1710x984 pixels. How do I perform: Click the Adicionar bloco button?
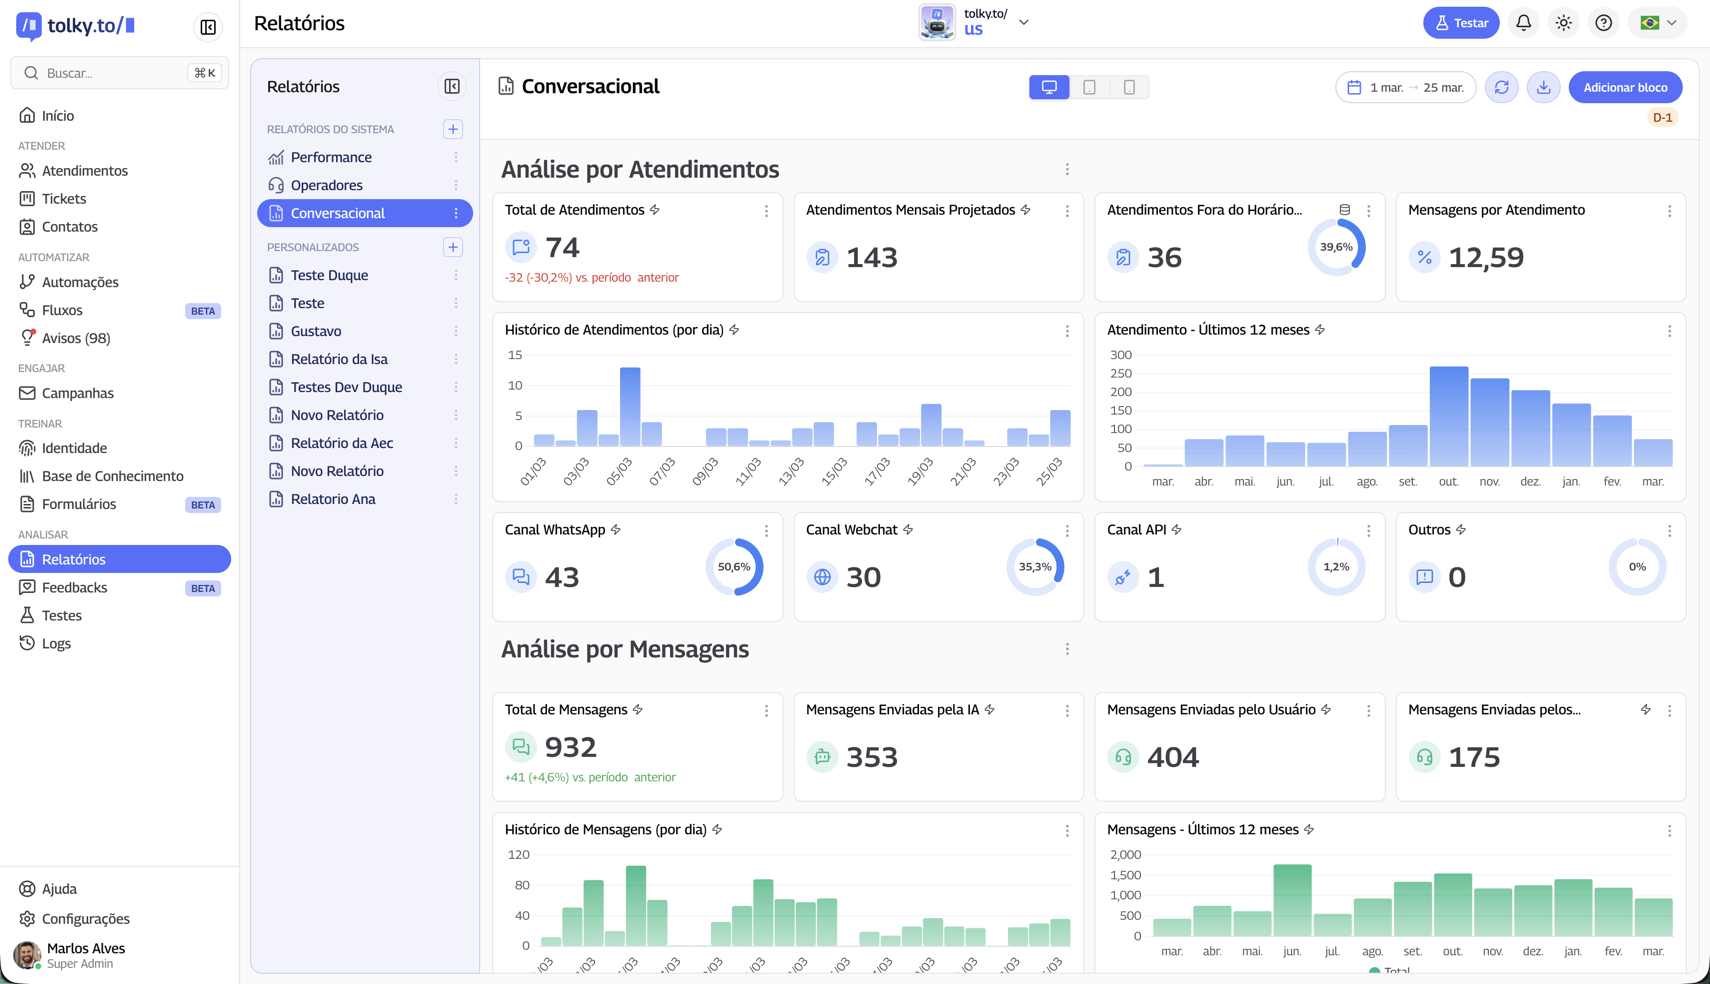pyautogui.click(x=1624, y=88)
